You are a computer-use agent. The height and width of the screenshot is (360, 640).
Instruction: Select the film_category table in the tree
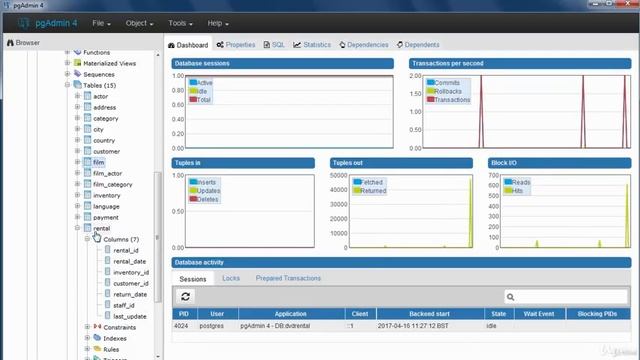coord(113,184)
